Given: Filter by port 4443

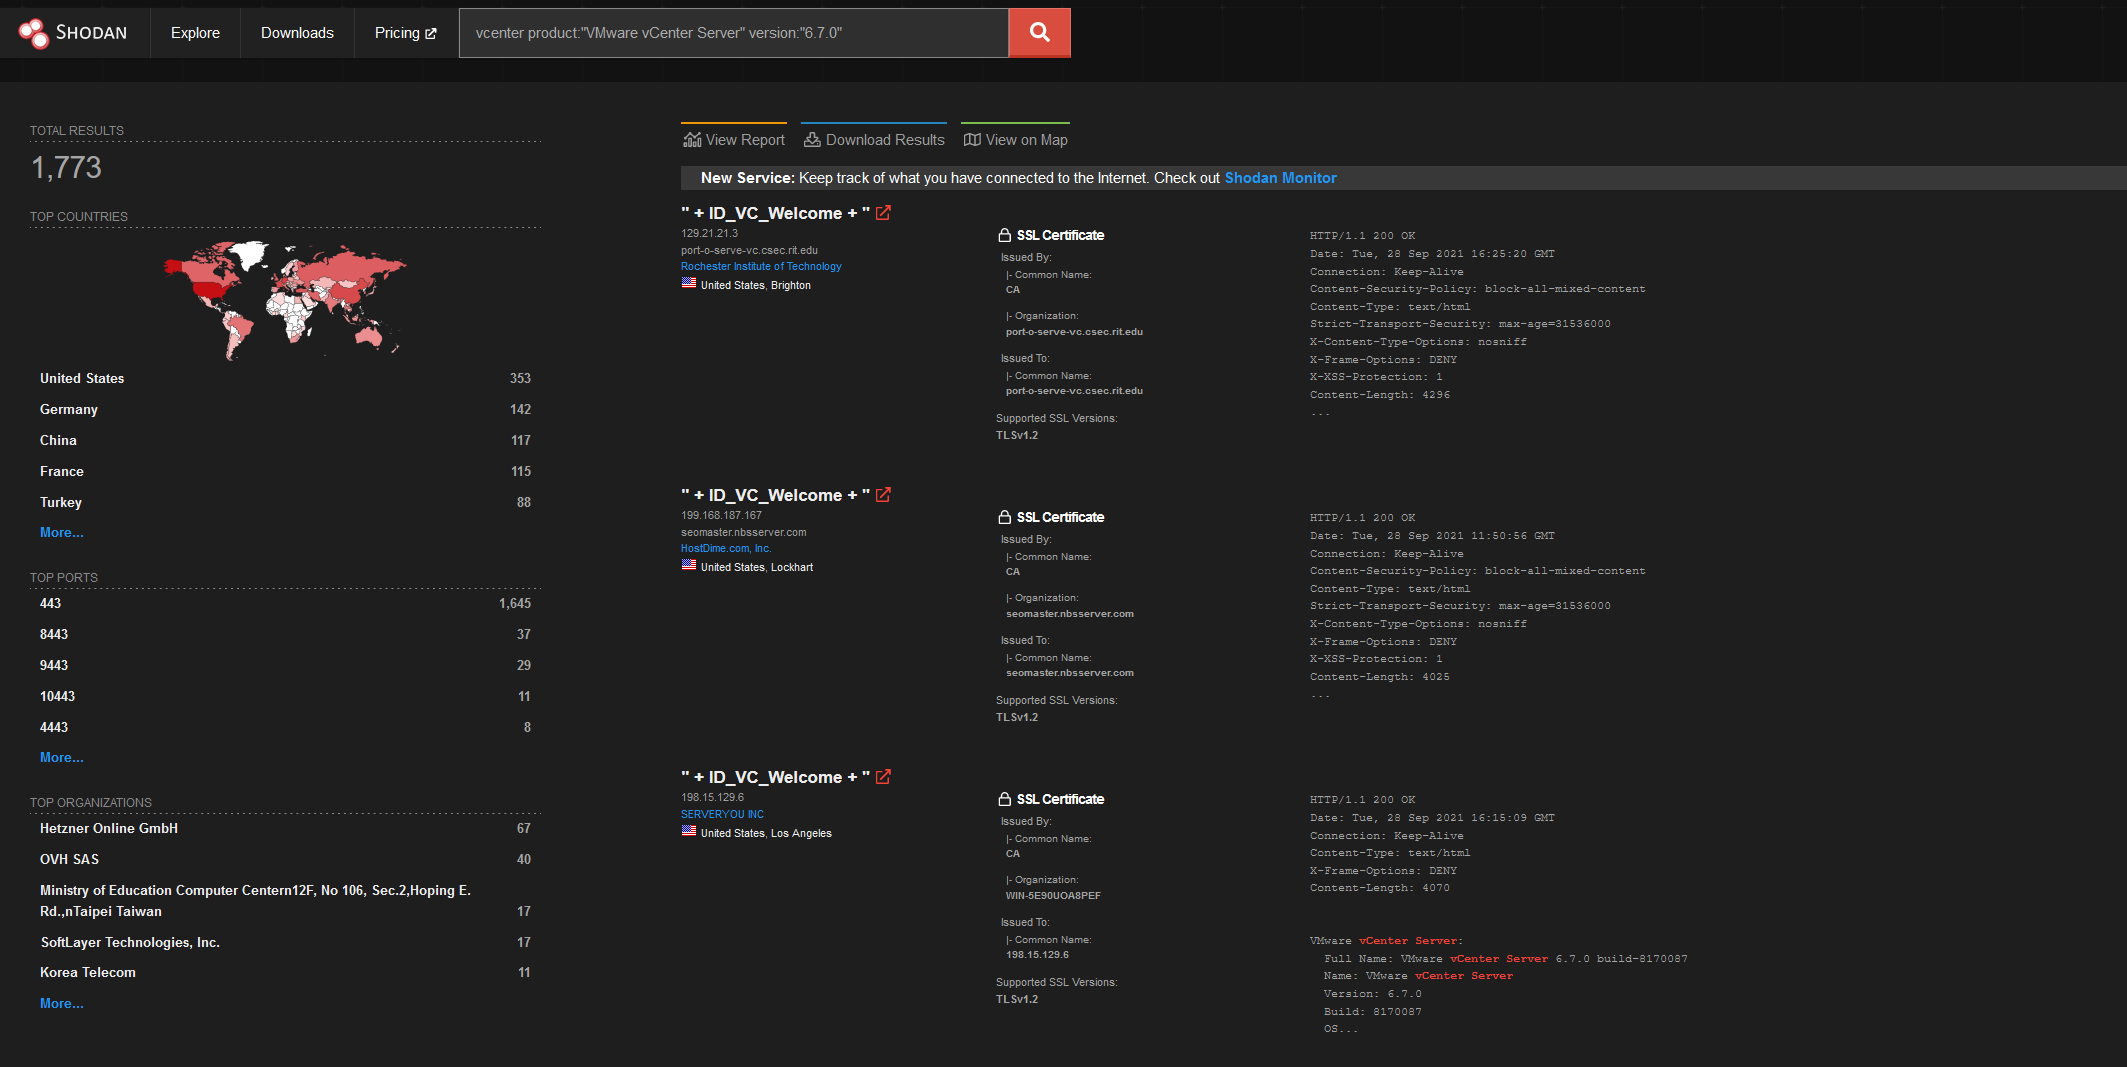Looking at the screenshot, I should 285,727.
